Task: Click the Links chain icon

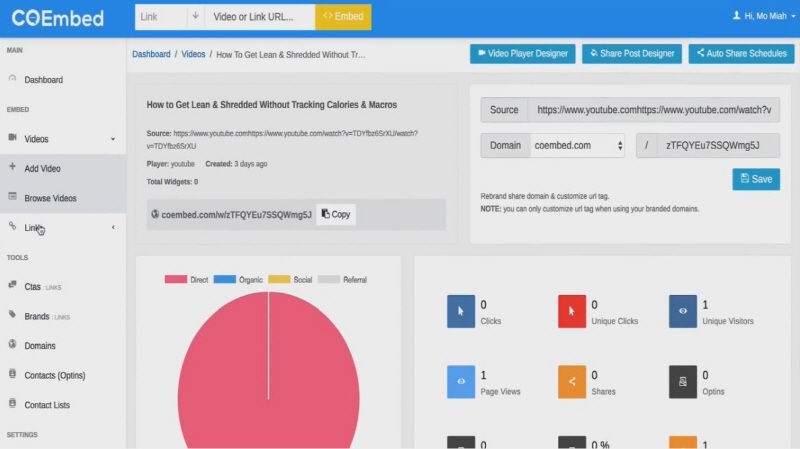Action: click(x=12, y=226)
